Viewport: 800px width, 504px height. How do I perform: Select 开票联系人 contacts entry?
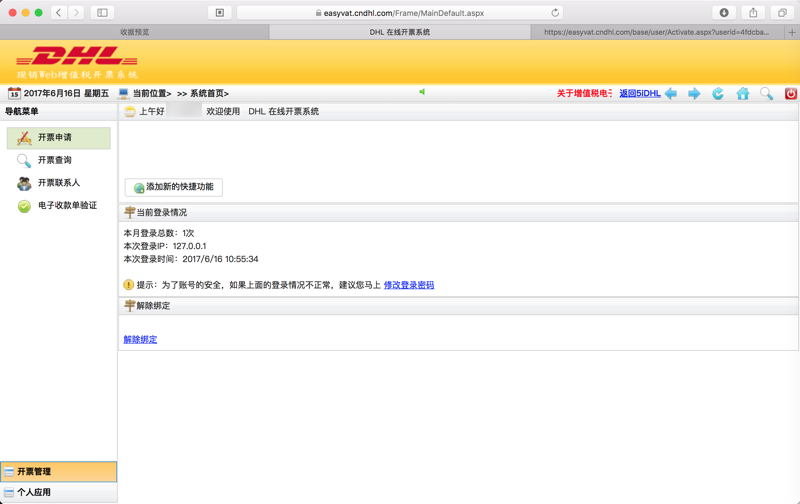coord(59,183)
